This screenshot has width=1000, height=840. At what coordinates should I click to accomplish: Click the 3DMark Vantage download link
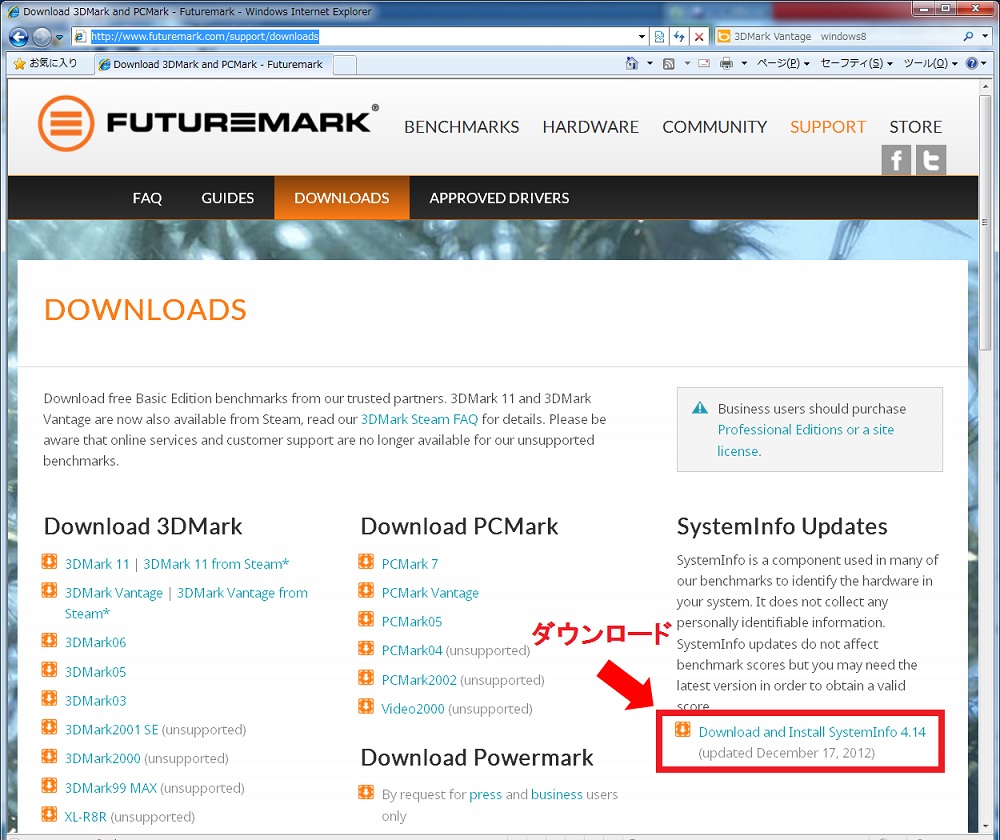pyautogui.click(x=114, y=593)
